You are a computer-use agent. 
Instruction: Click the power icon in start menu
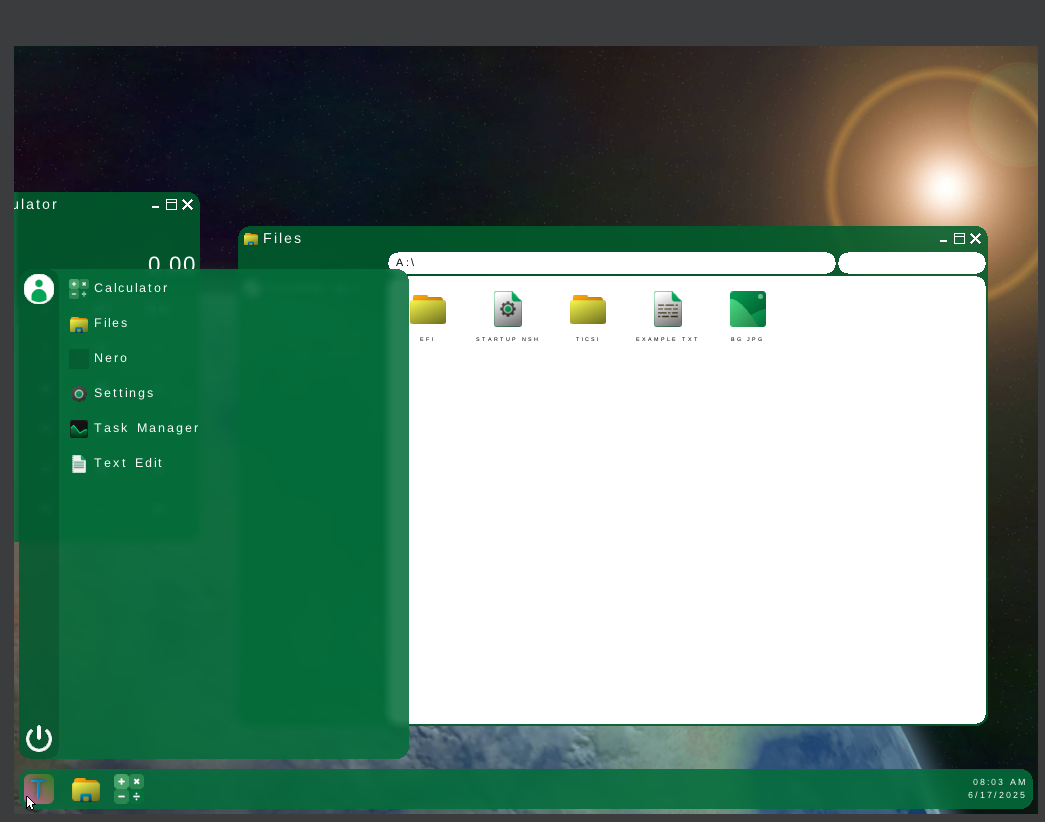39,738
